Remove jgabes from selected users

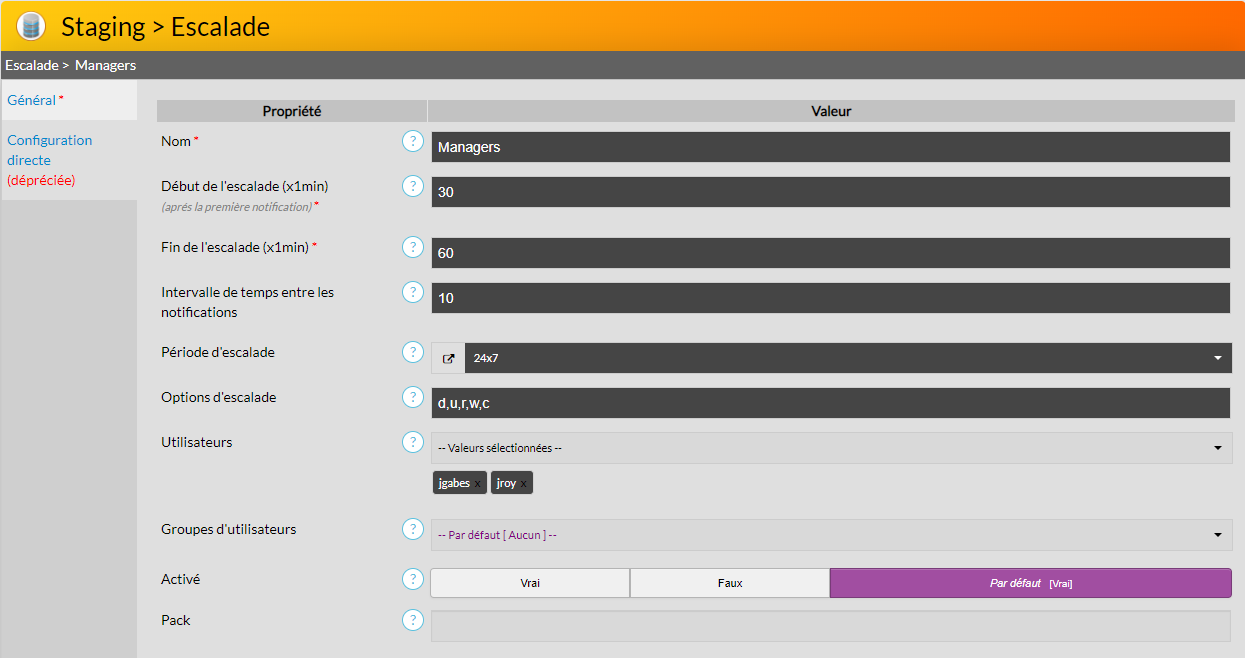coord(478,484)
